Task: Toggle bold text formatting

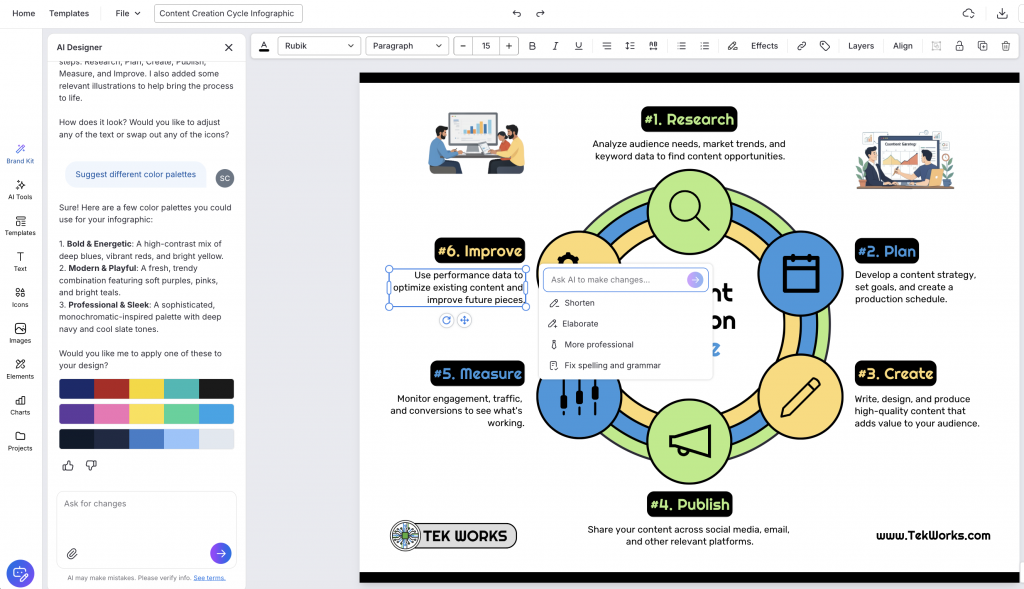Action: tap(532, 46)
